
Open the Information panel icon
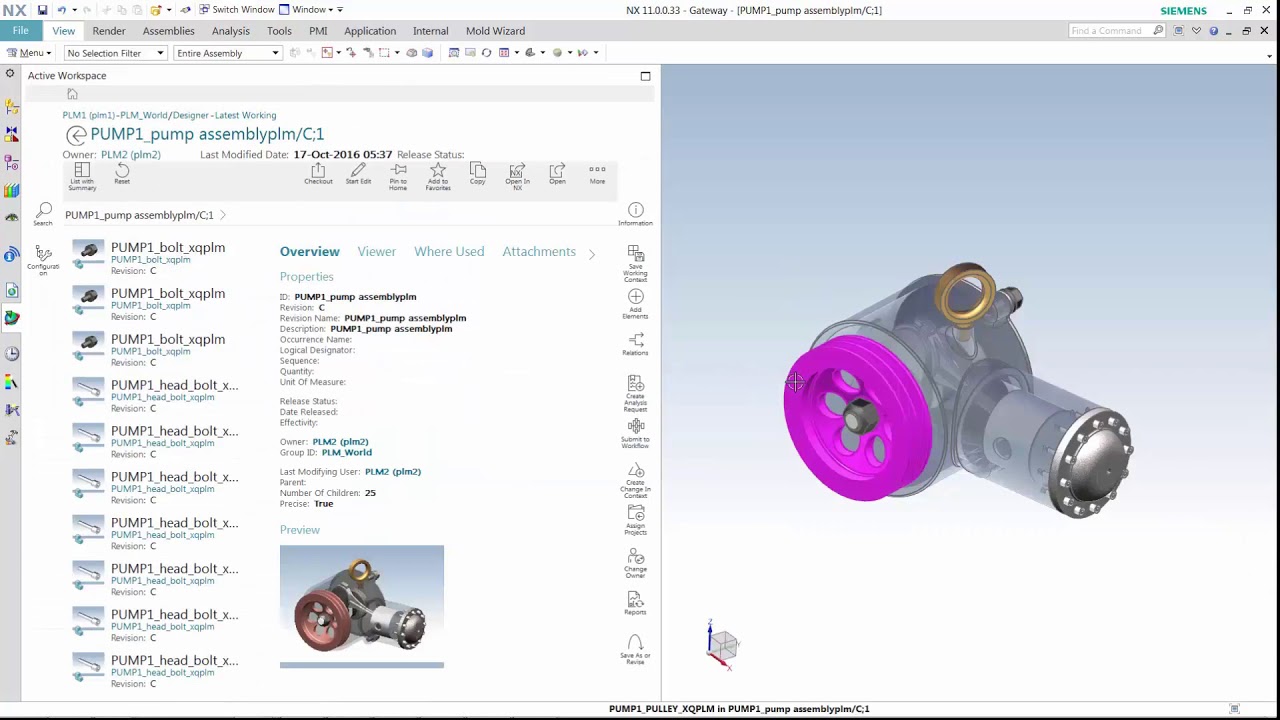tap(635, 214)
